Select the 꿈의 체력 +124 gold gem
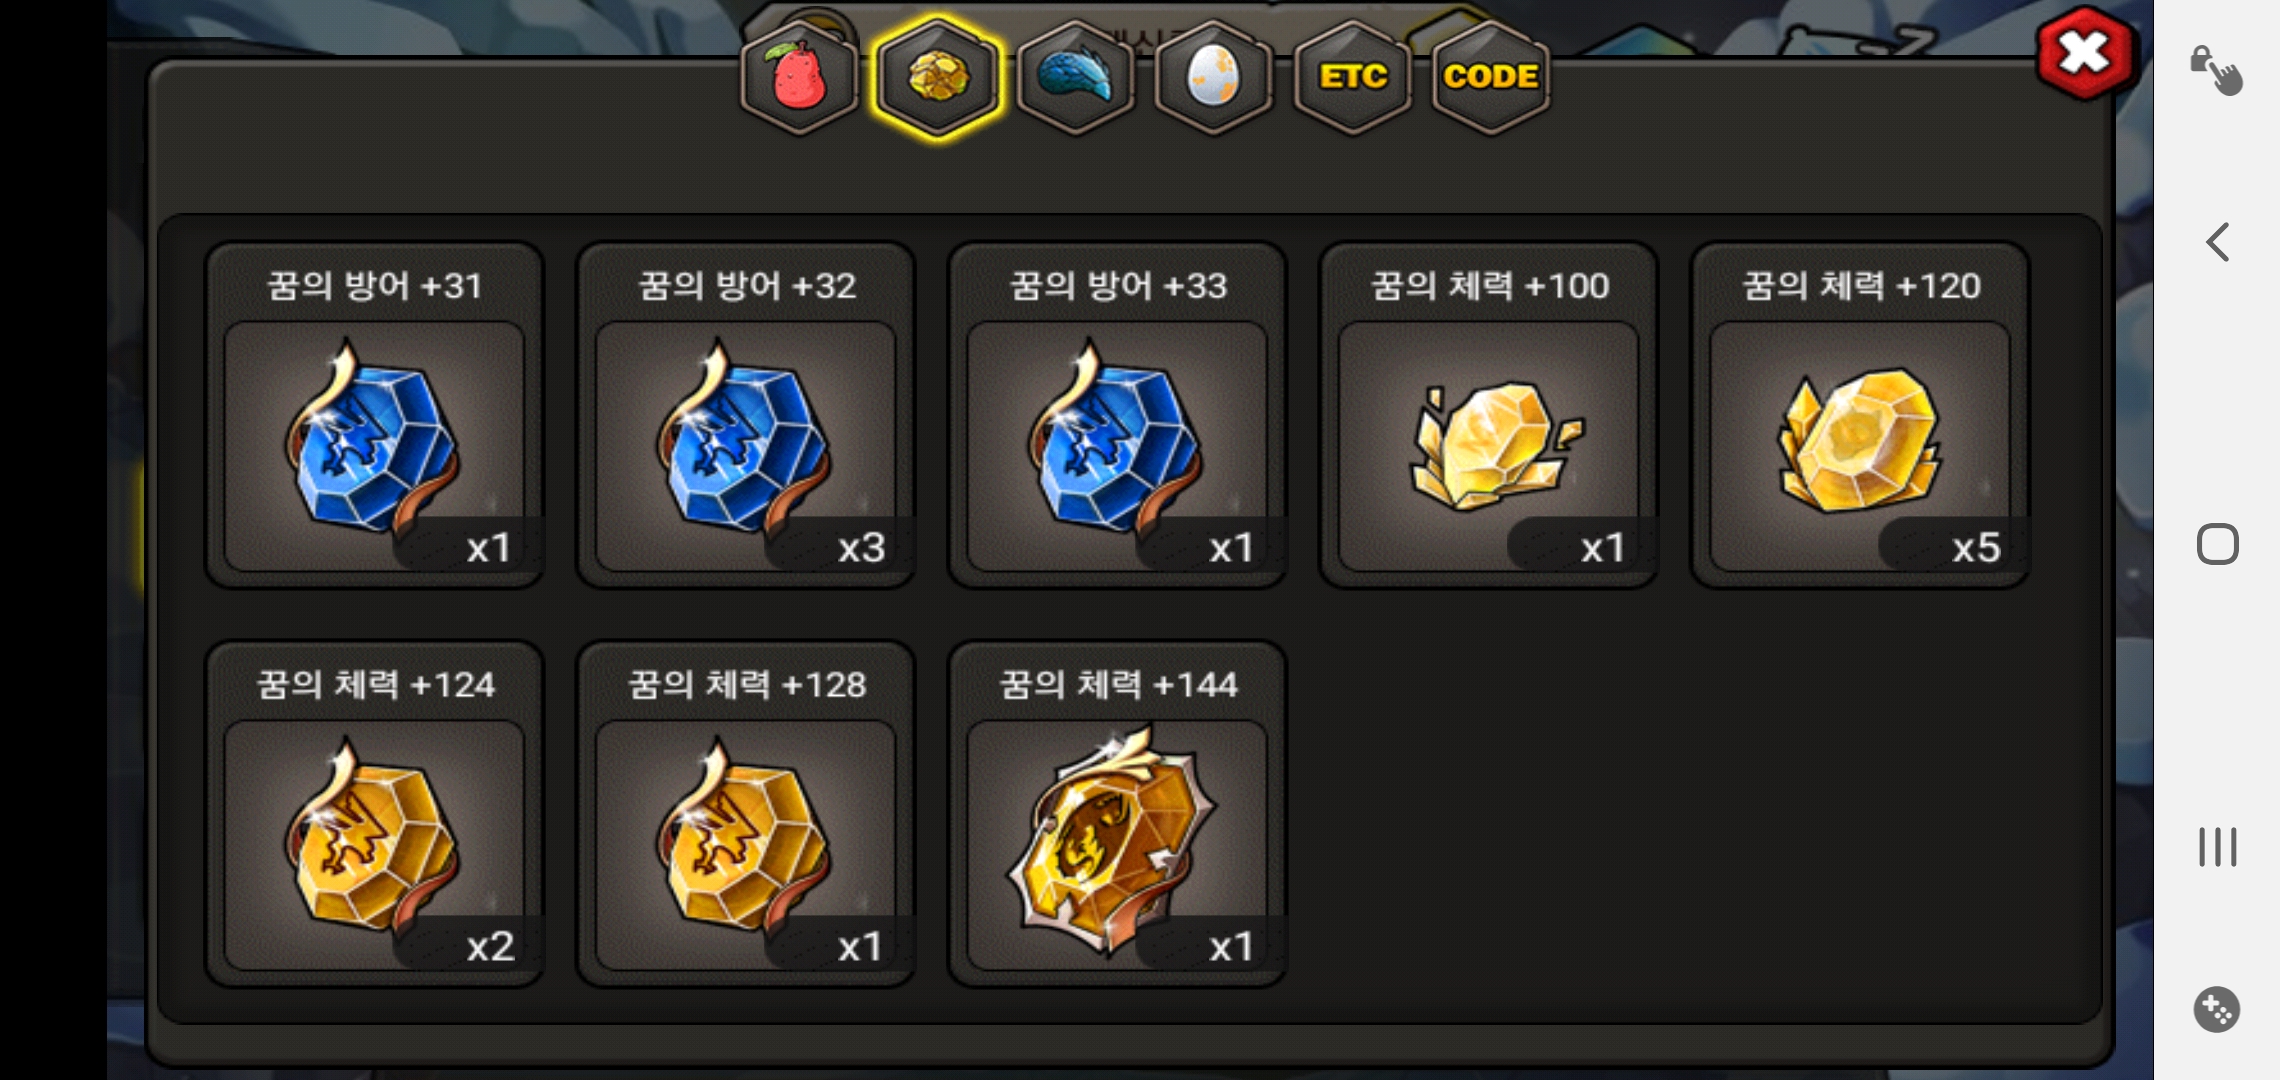Viewport: 2280px width, 1080px height. pyautogui.click(x=374, y=814)
